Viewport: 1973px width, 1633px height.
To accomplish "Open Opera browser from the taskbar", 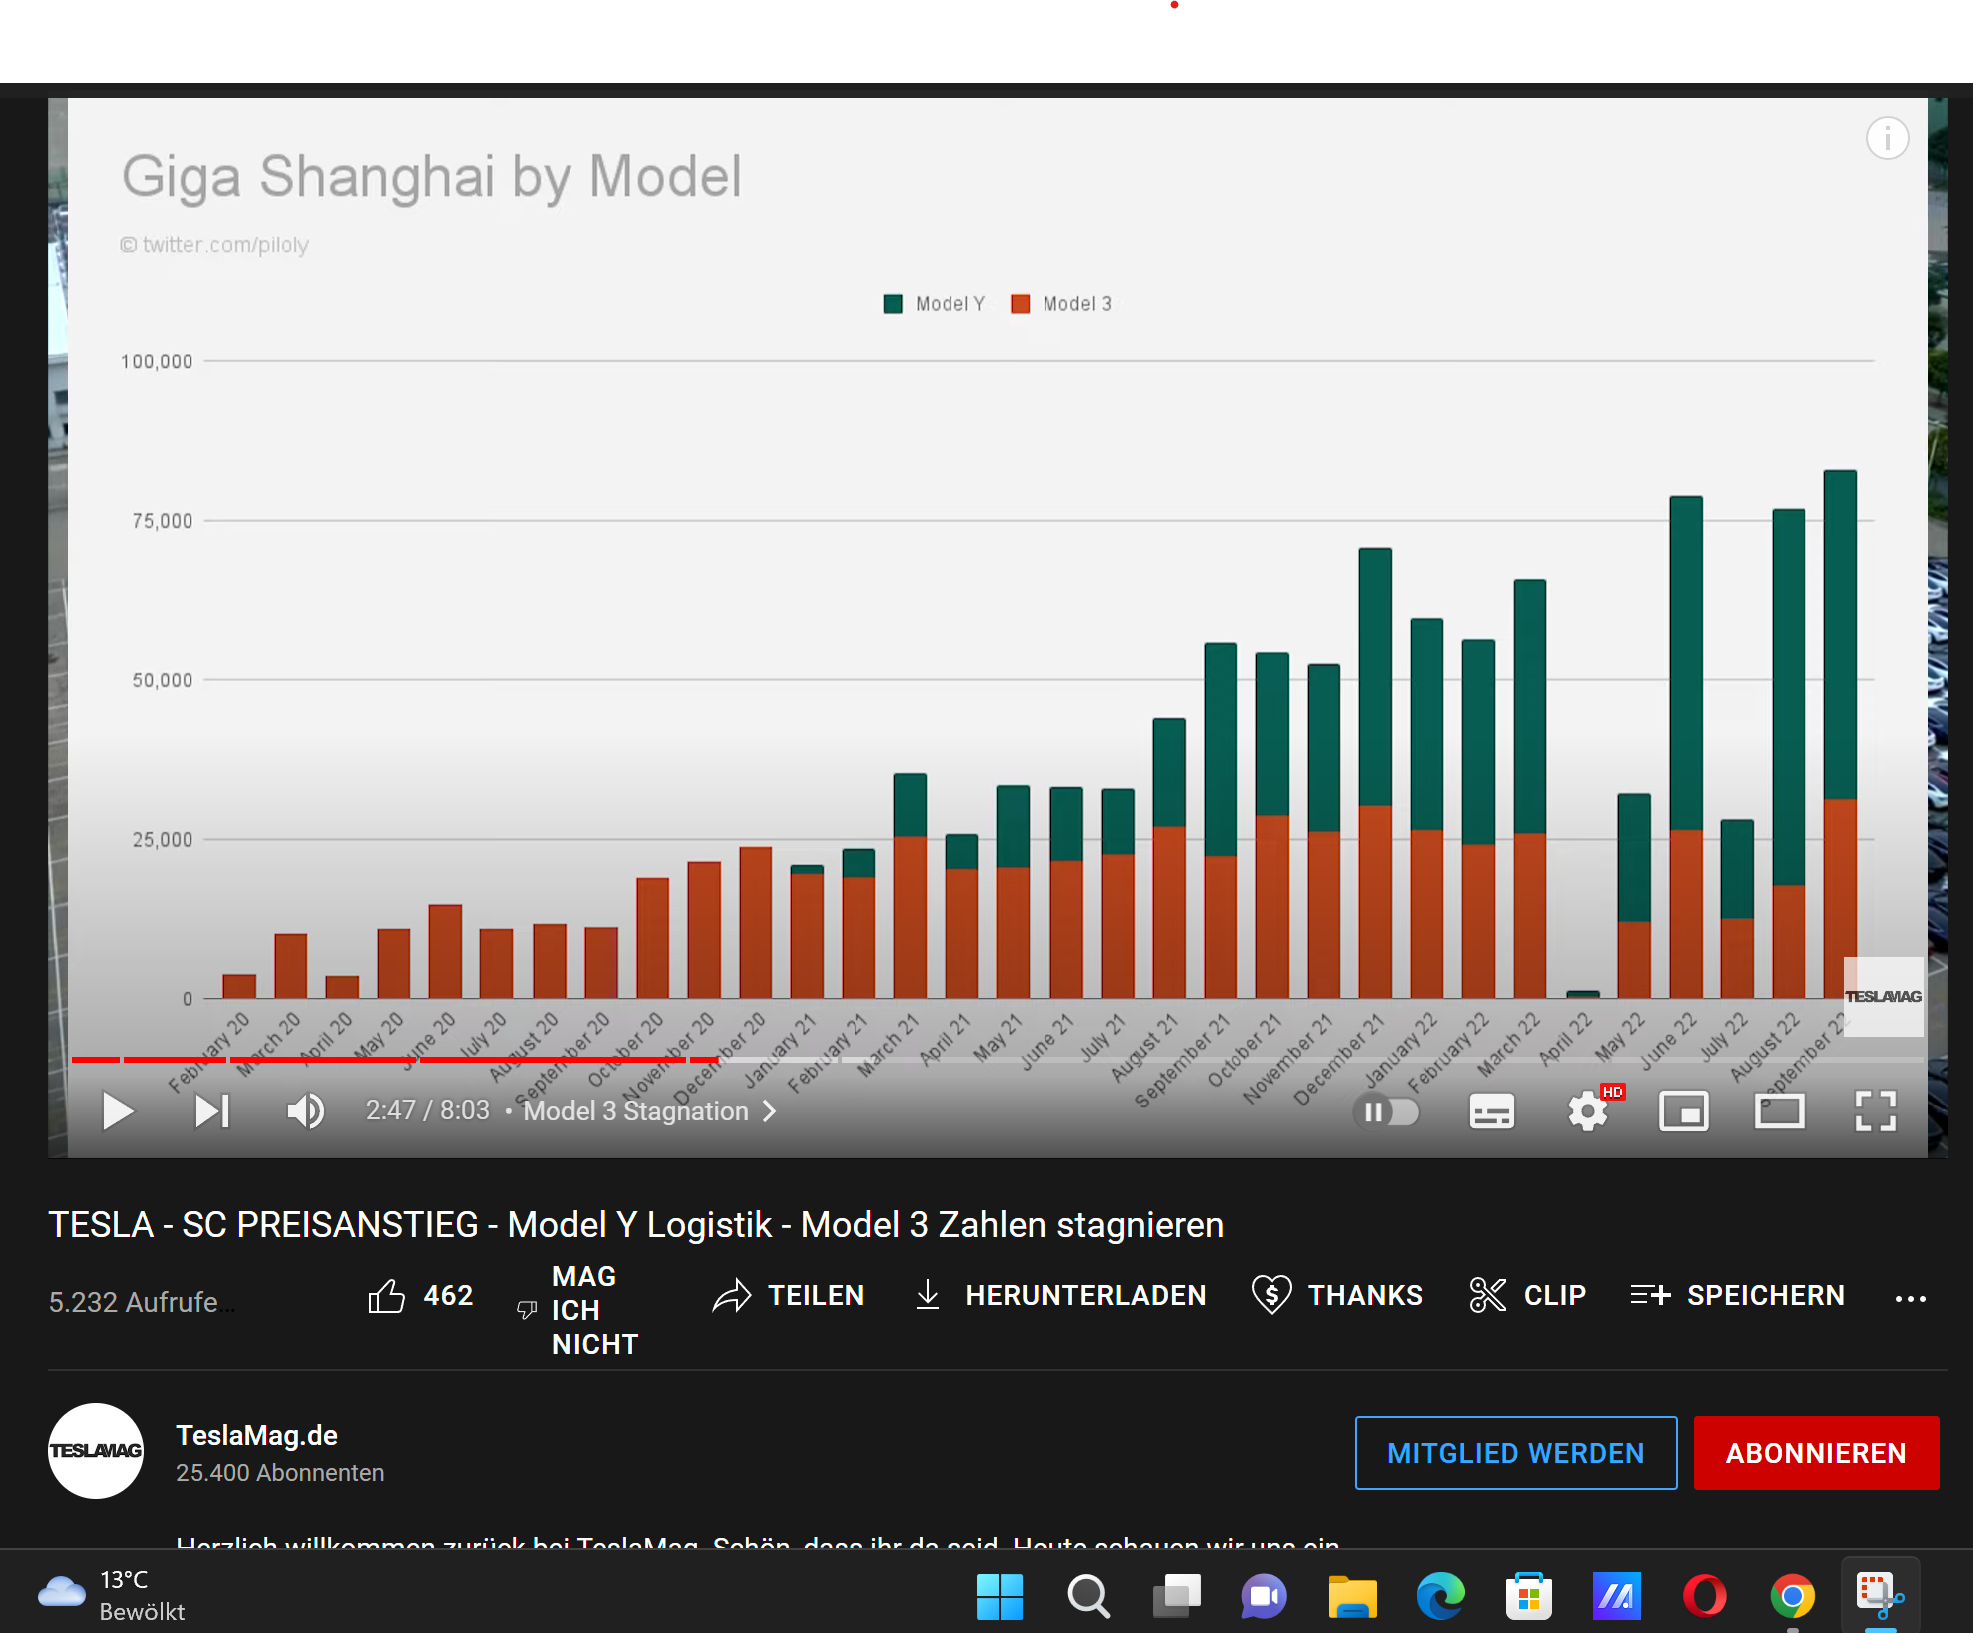I will click(1704, 1596).
